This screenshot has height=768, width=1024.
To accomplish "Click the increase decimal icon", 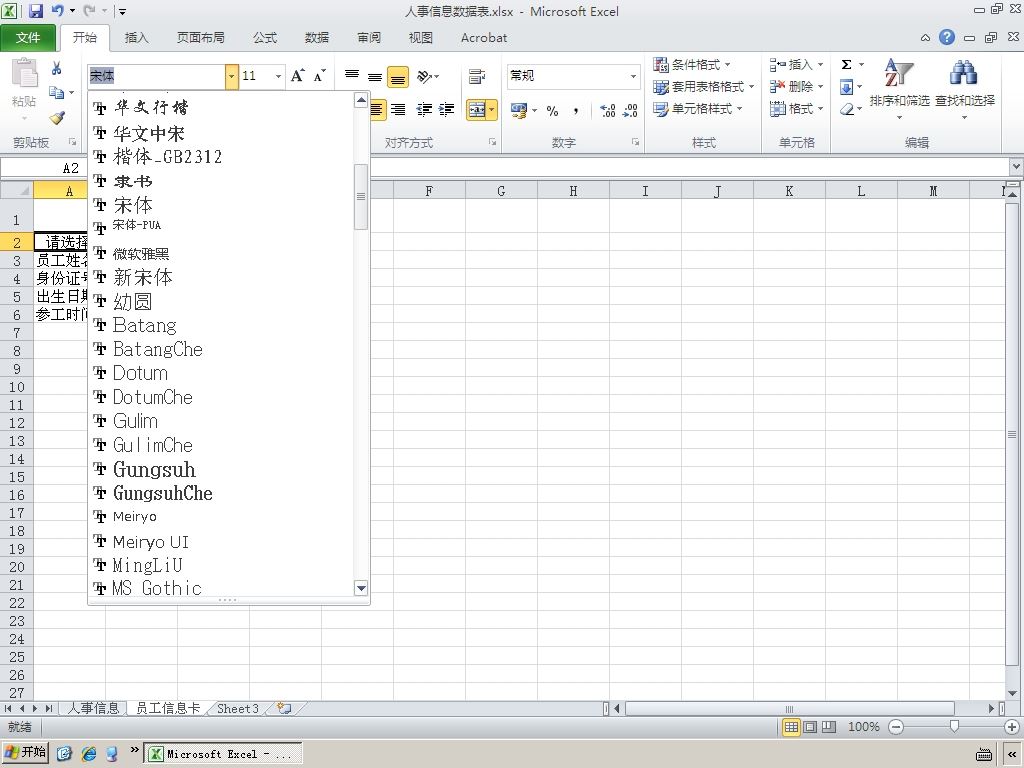I will [x=608, y=110].
